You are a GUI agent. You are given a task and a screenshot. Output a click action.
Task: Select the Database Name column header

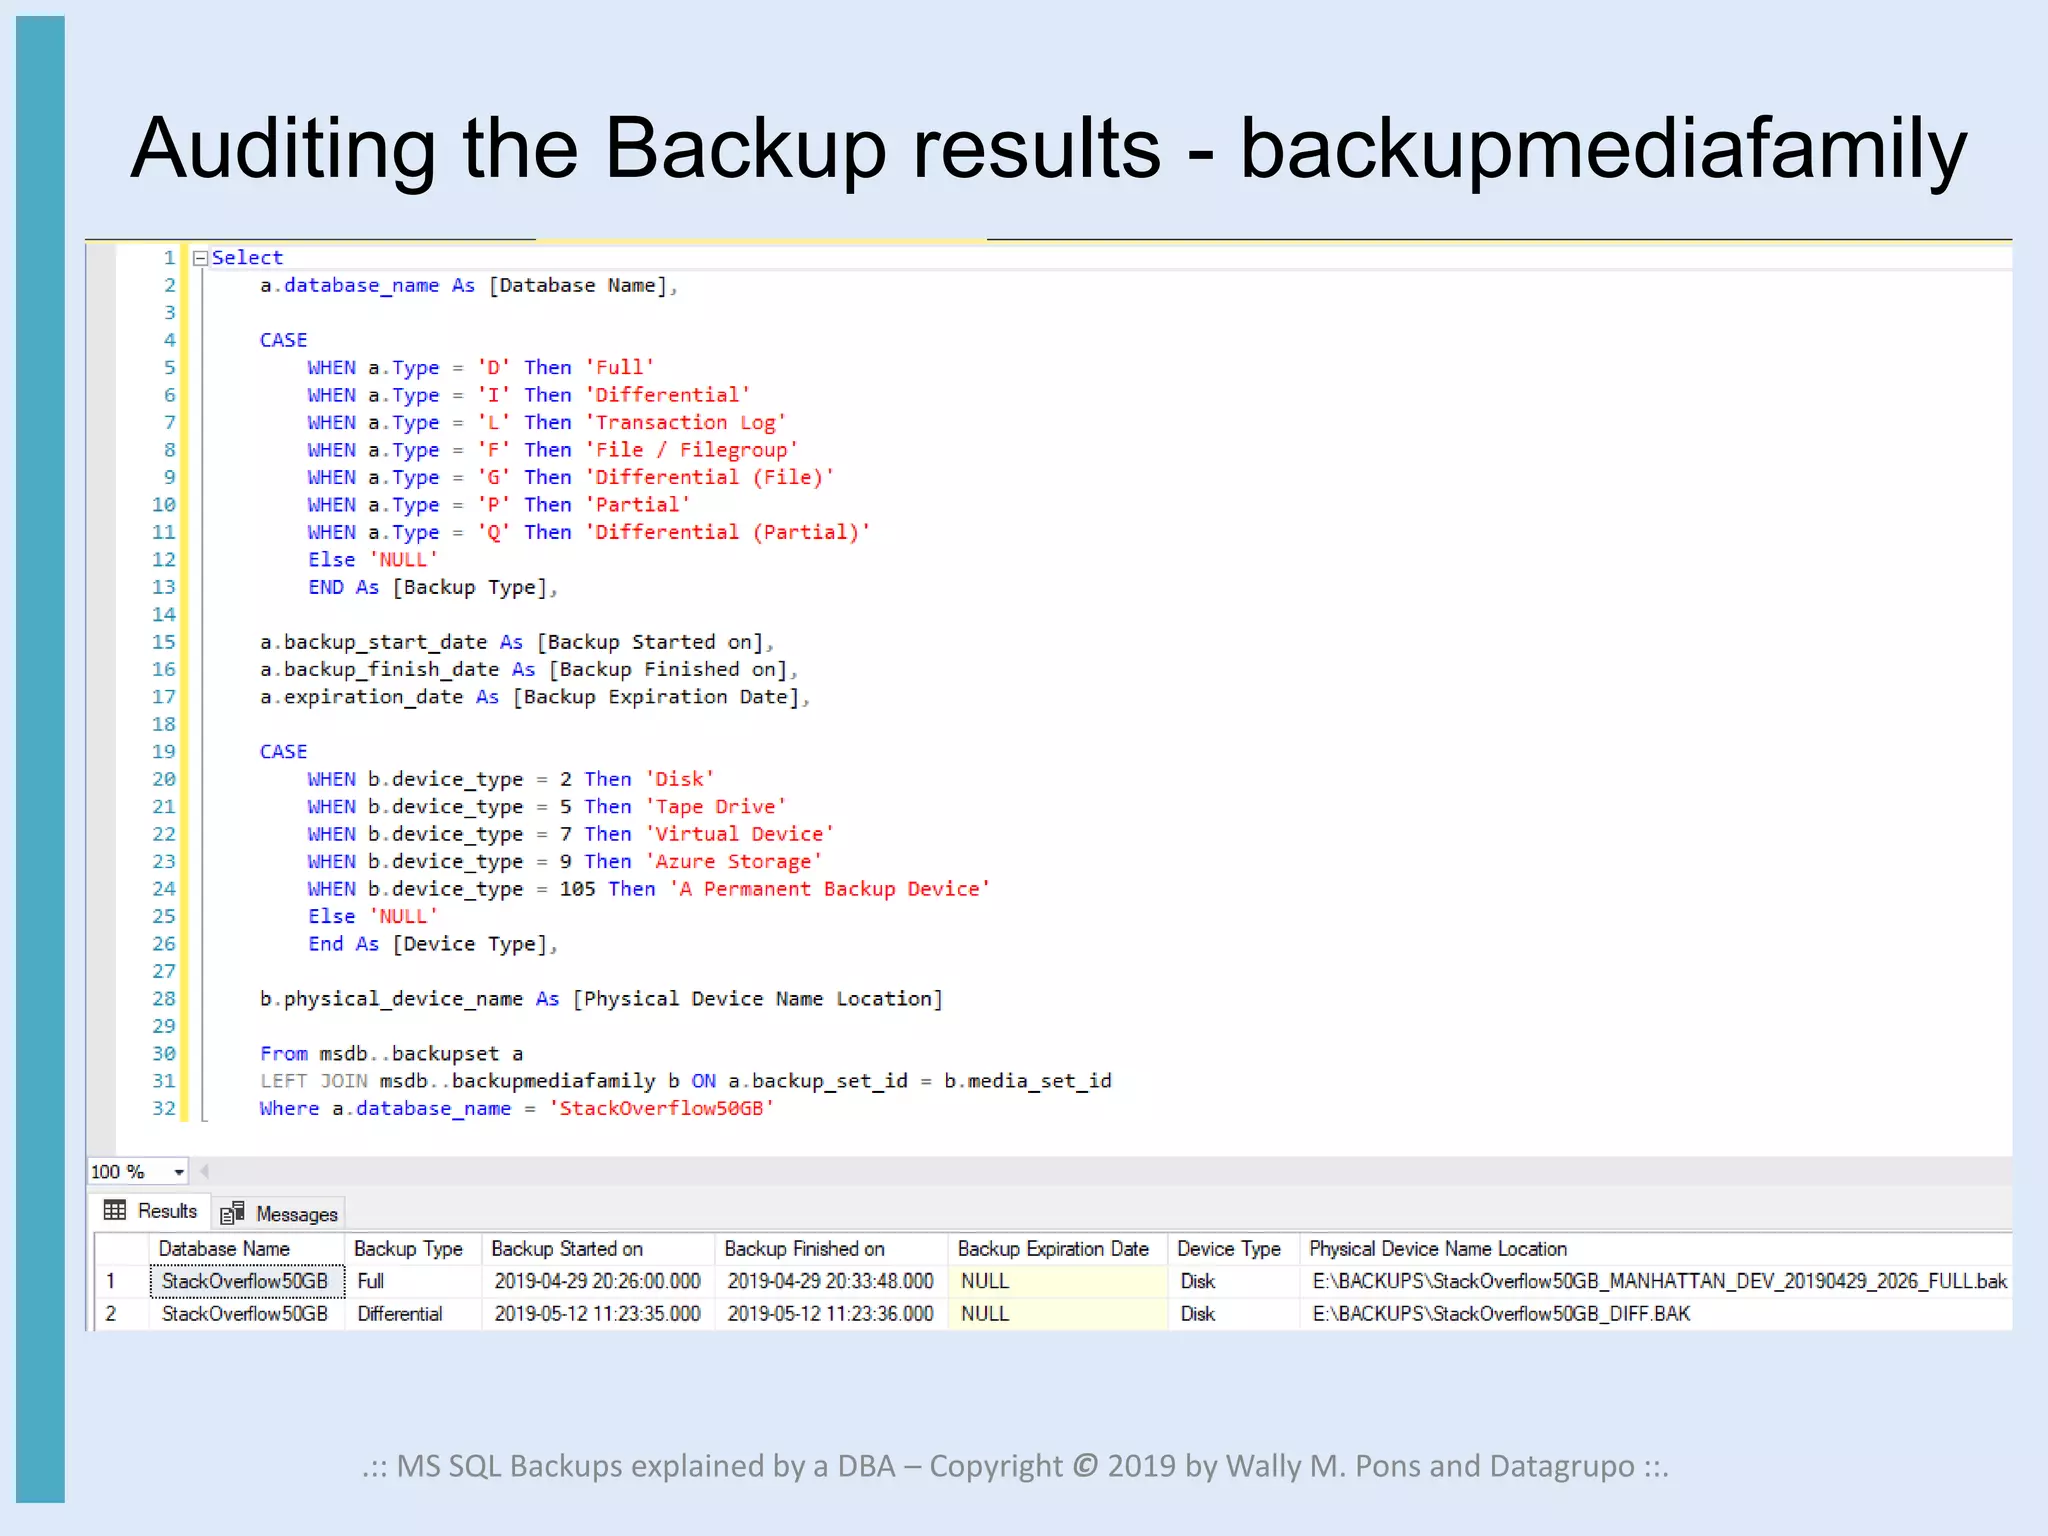[x=248, y=1249]
